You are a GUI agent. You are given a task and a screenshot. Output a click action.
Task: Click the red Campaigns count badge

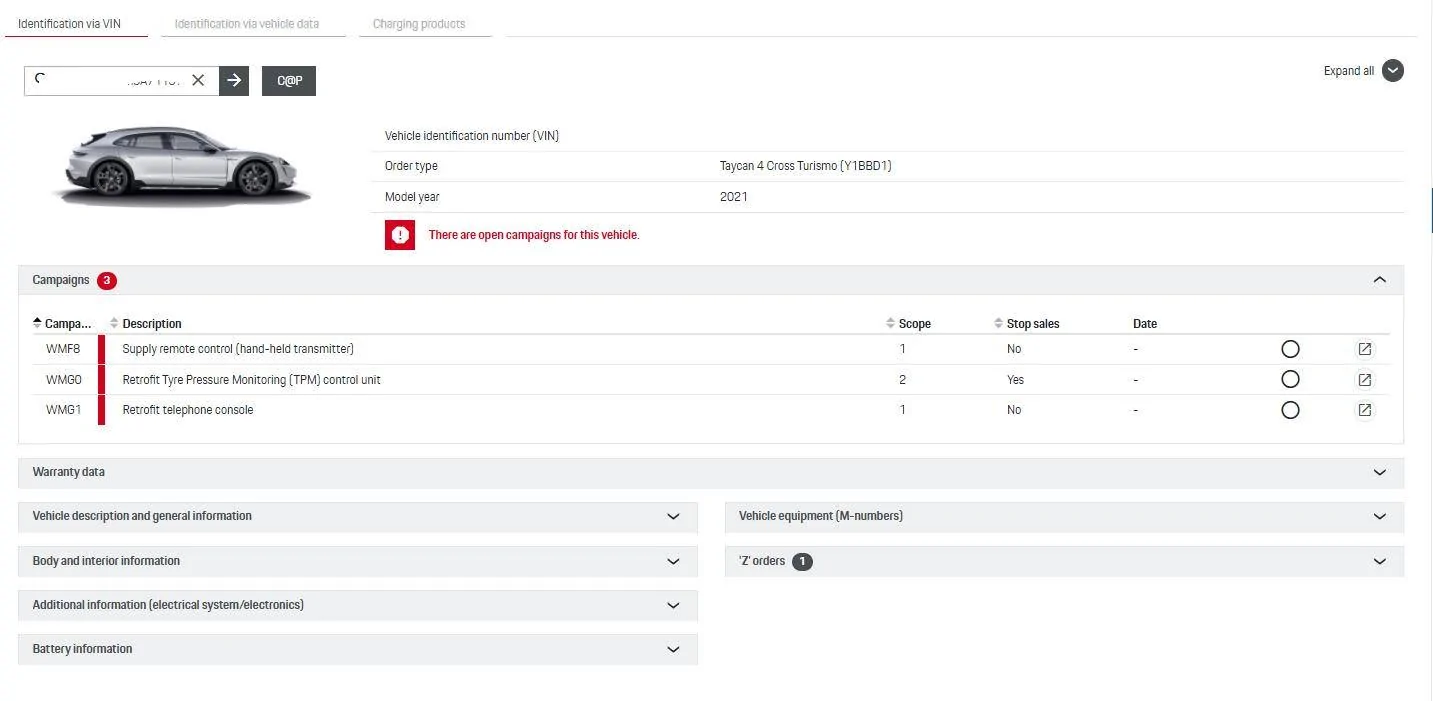click(x=107, y=281)
